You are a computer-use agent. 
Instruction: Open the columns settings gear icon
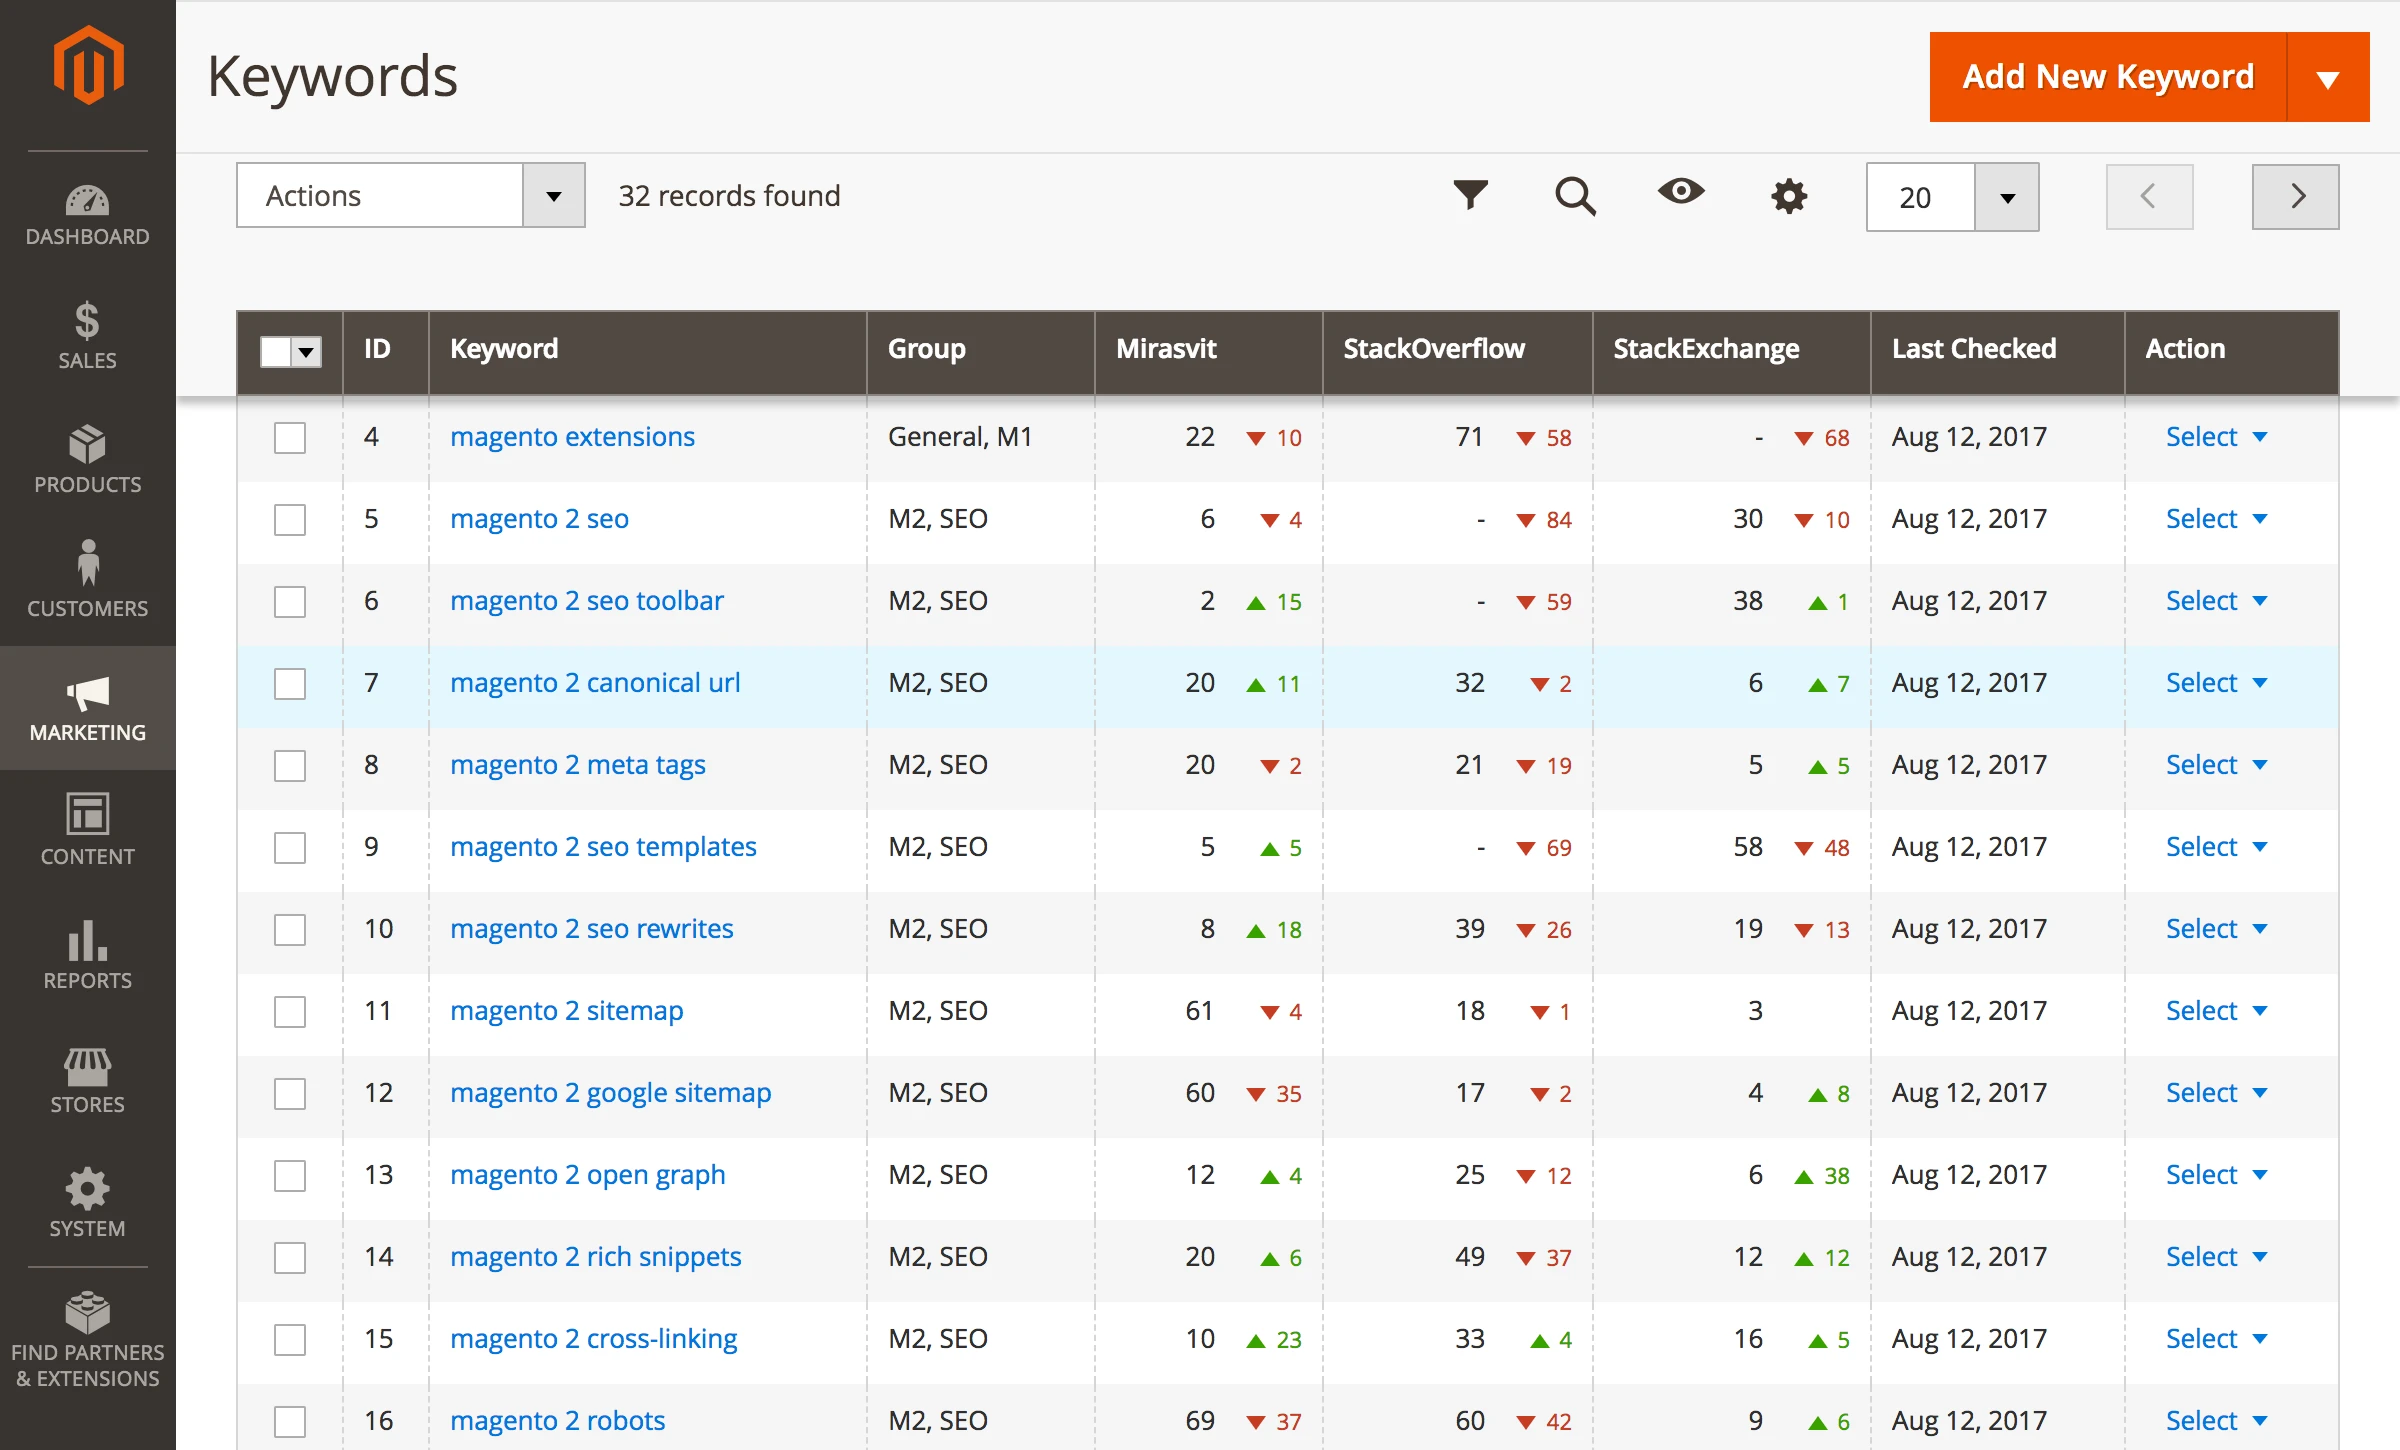point(1789,196)
